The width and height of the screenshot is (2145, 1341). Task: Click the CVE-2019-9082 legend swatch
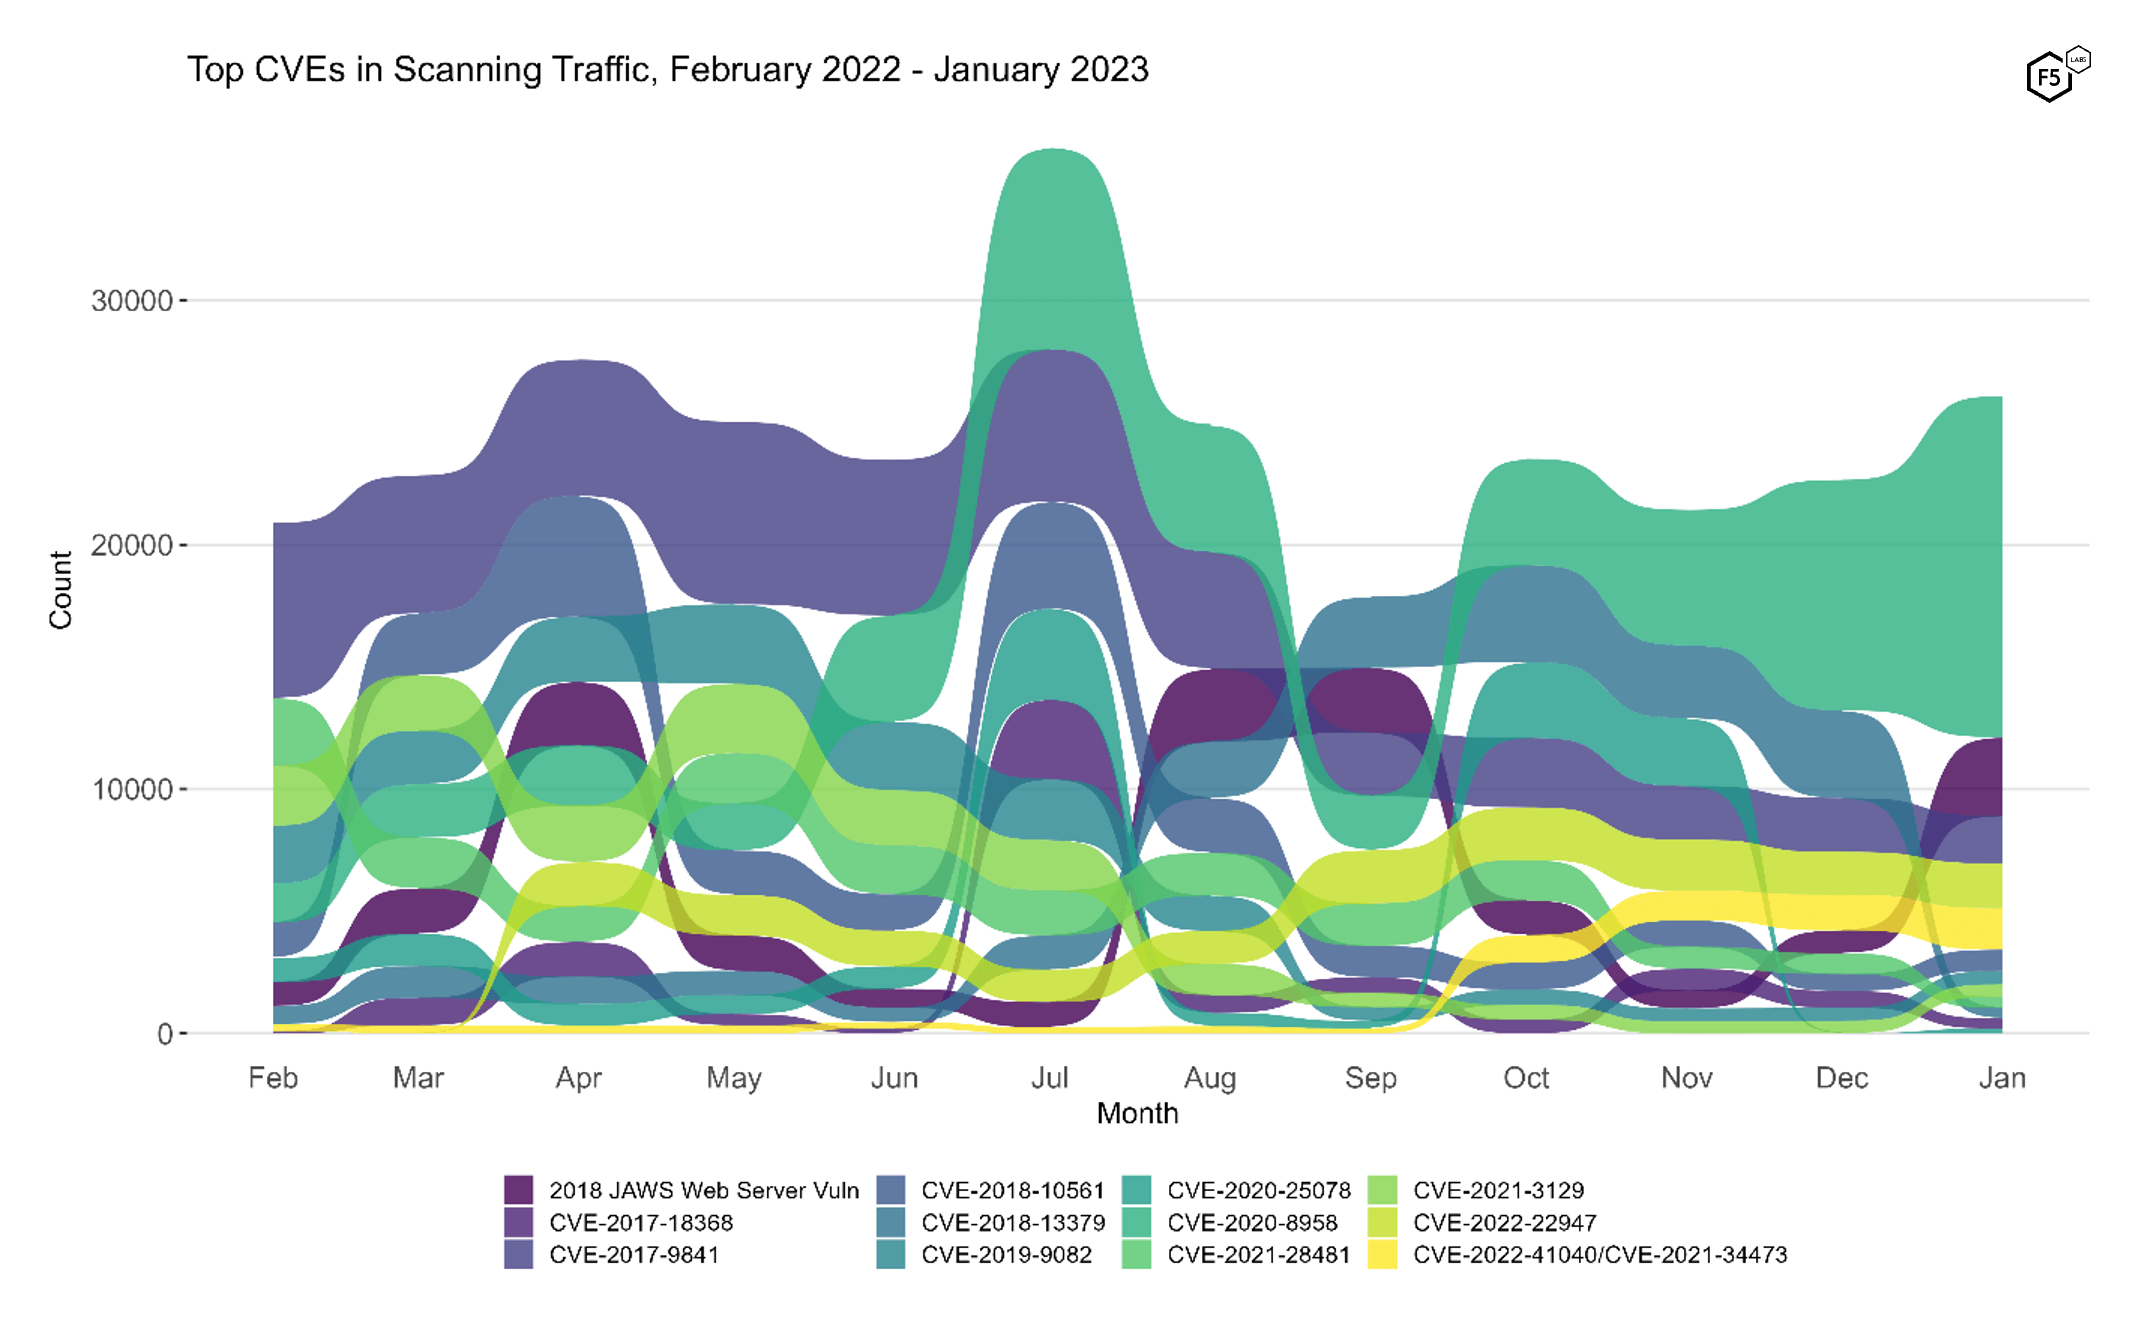click(x=890, y=1254)
